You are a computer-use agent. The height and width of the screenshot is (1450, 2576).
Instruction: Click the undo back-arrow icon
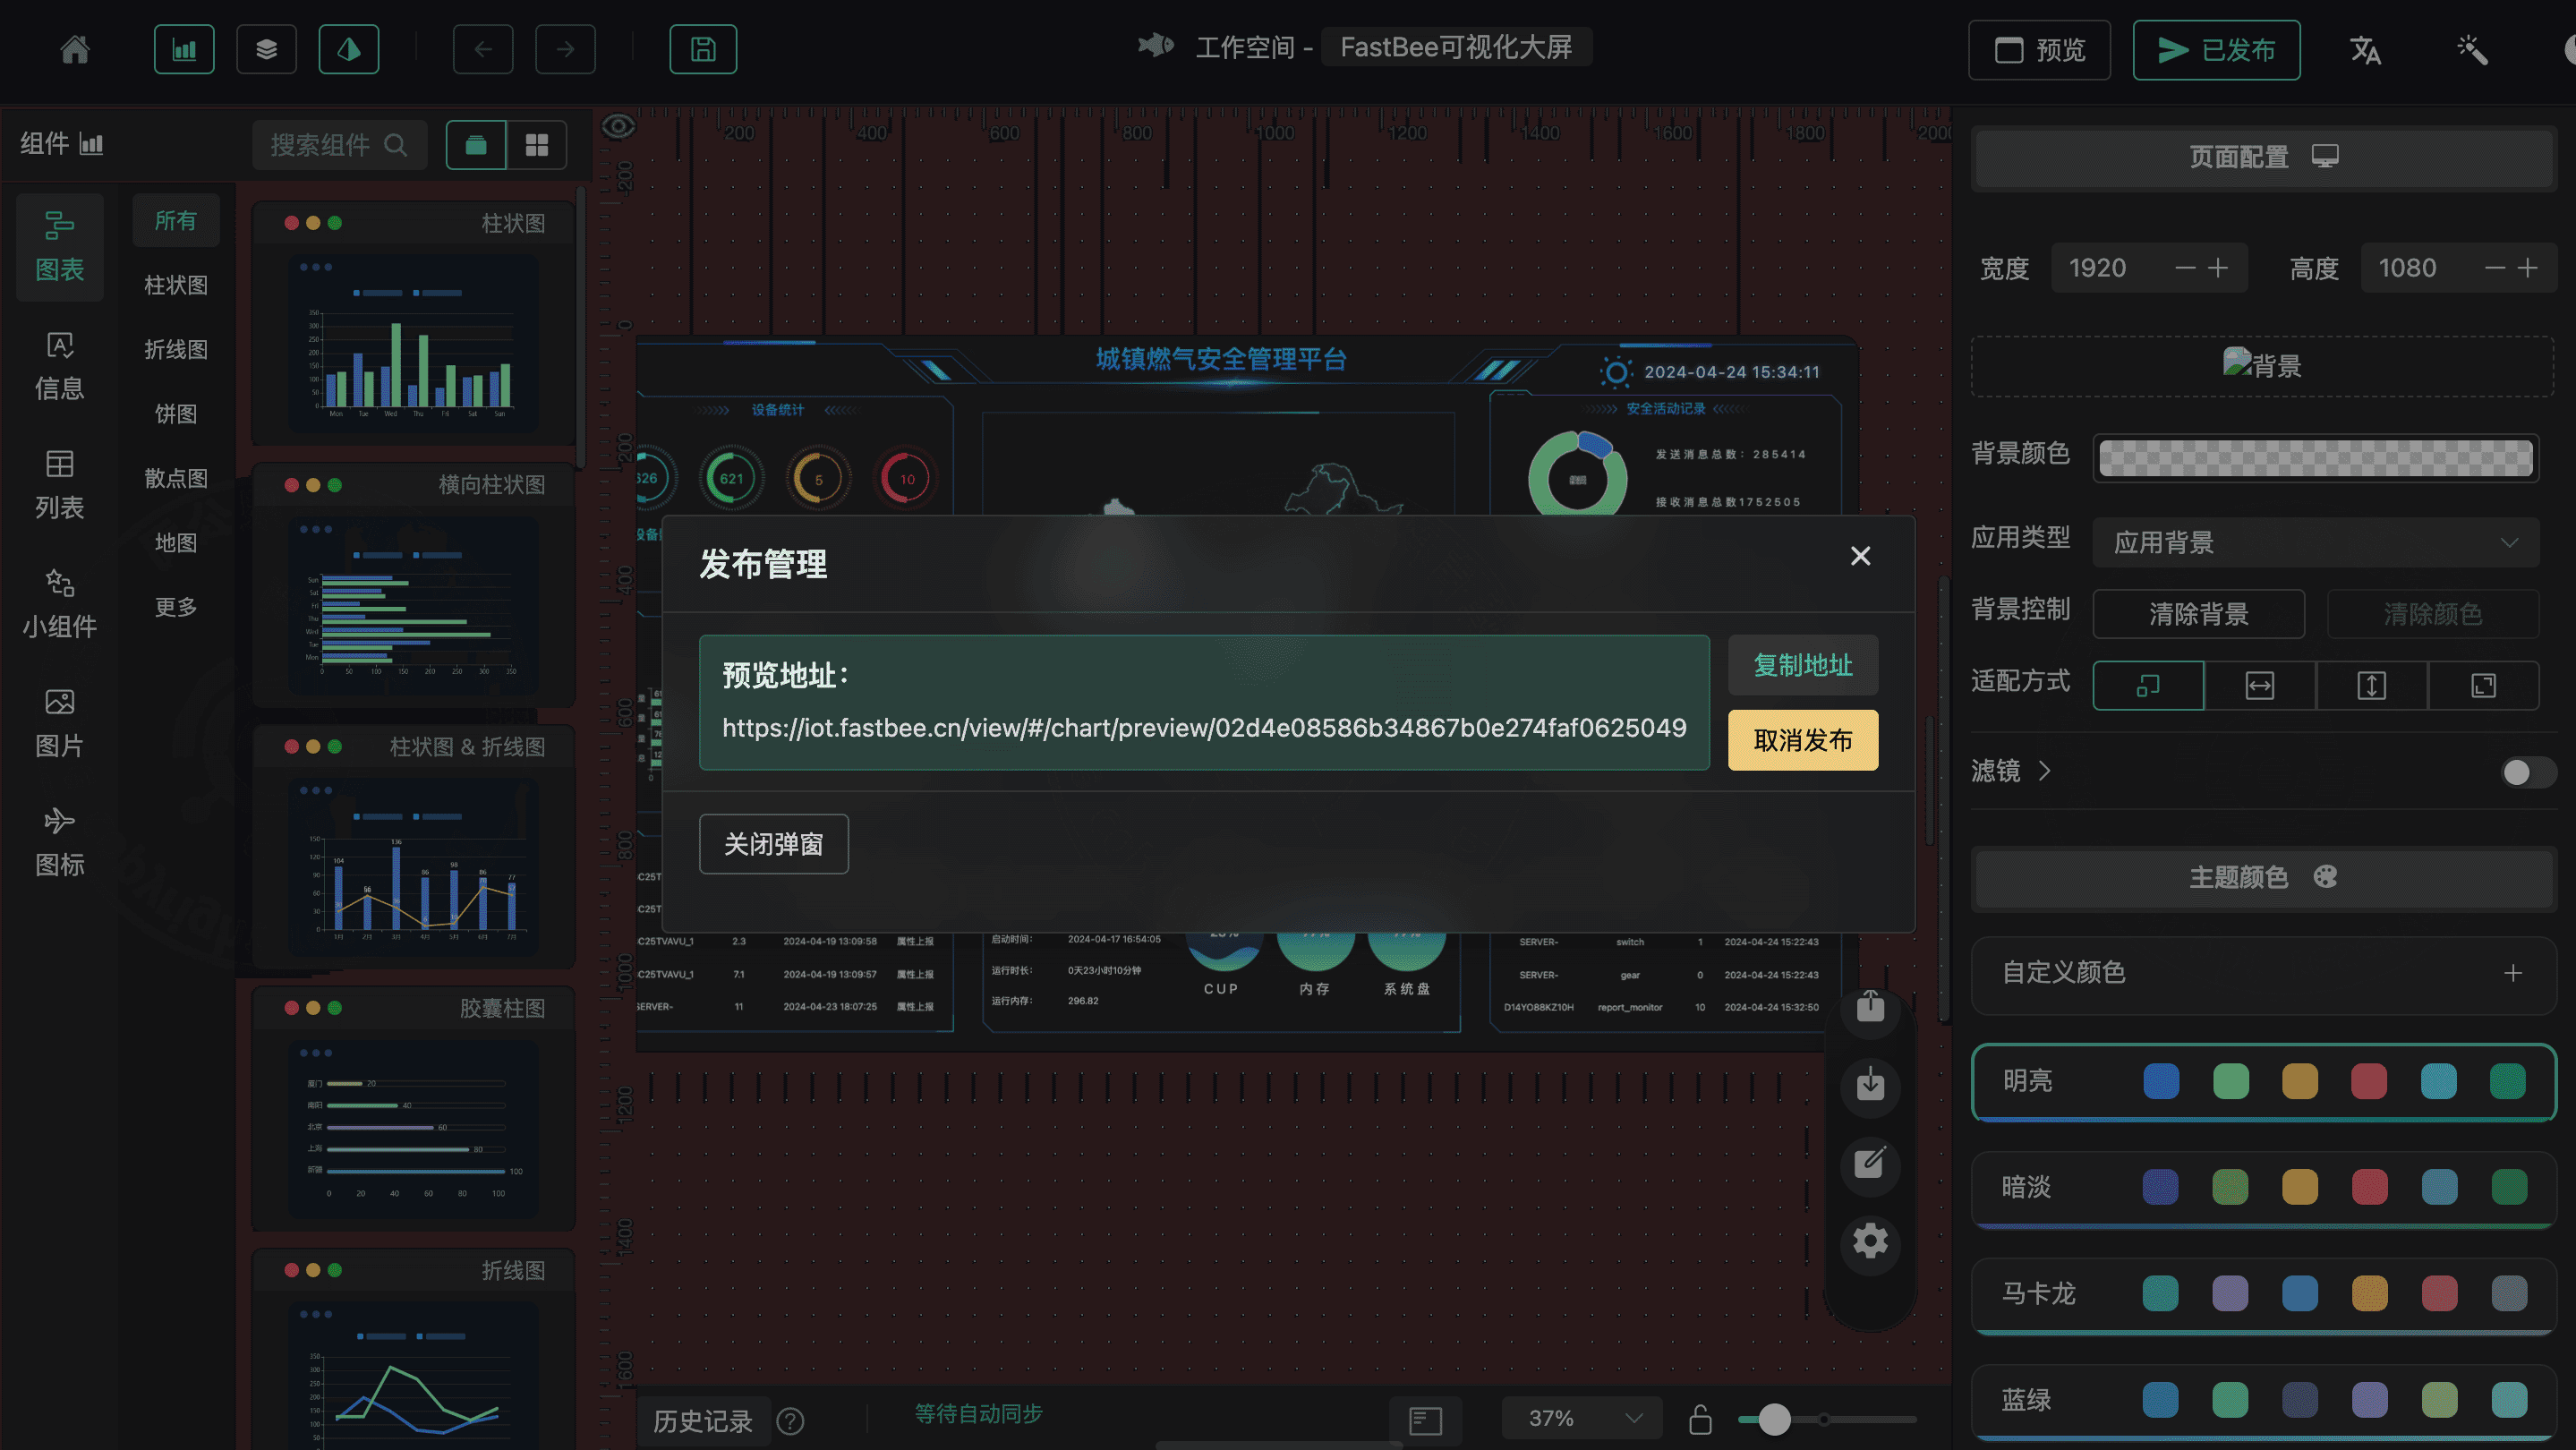483,49
